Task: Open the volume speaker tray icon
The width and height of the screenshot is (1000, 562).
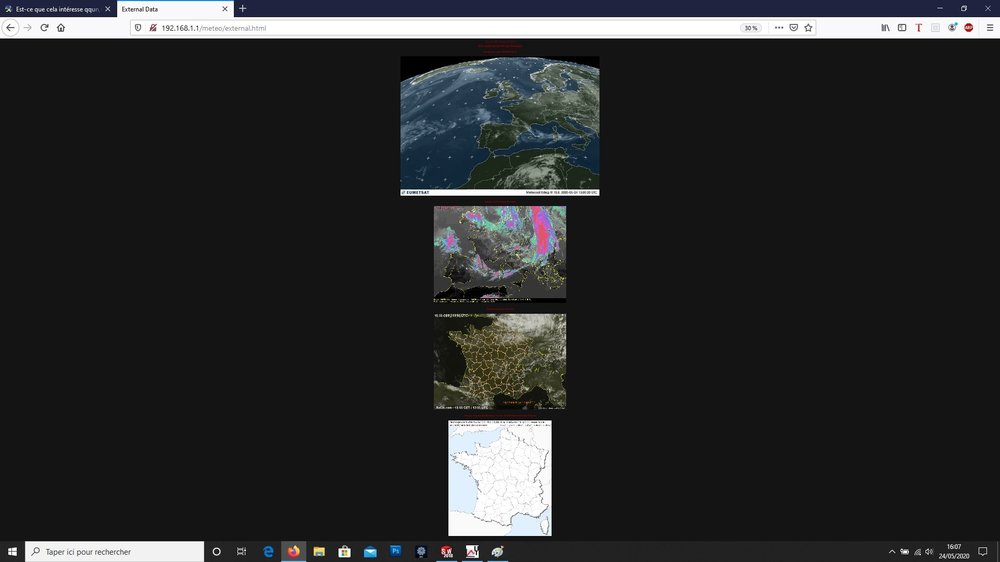Action: (929, 552)
